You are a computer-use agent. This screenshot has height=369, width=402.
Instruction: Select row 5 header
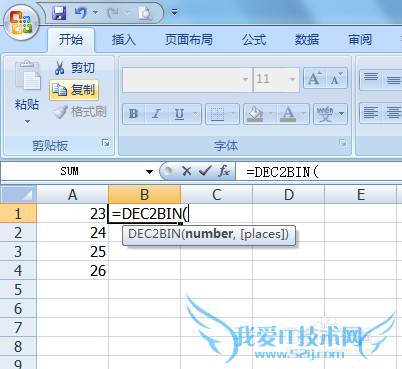click(x=18, y=289)
